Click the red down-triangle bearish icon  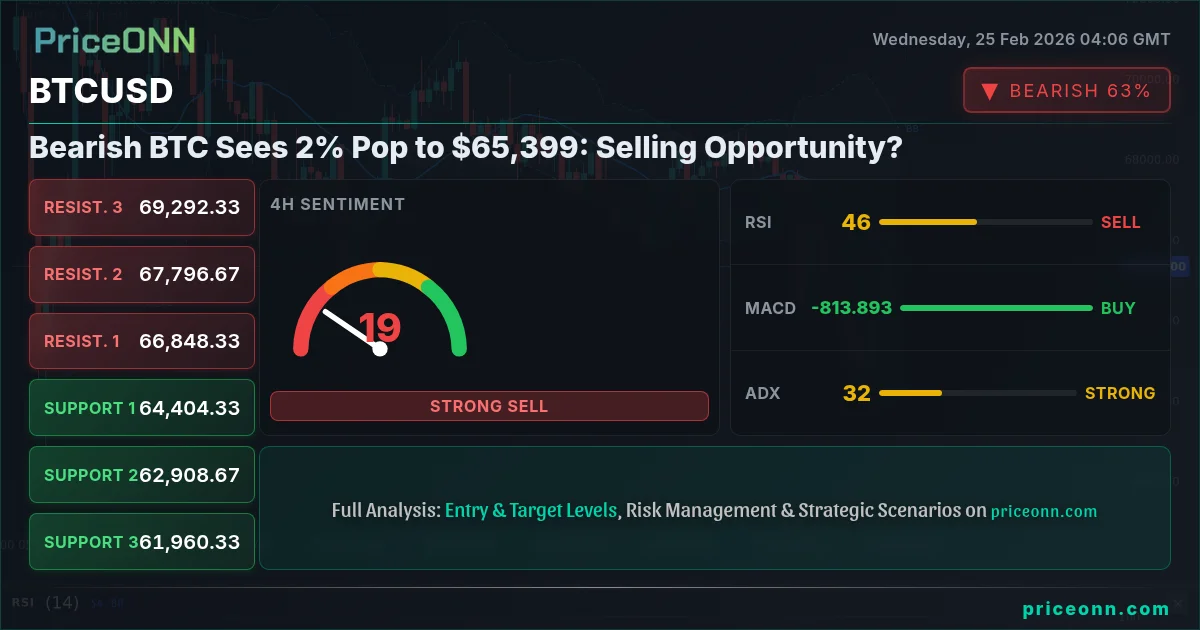(989, 91)
